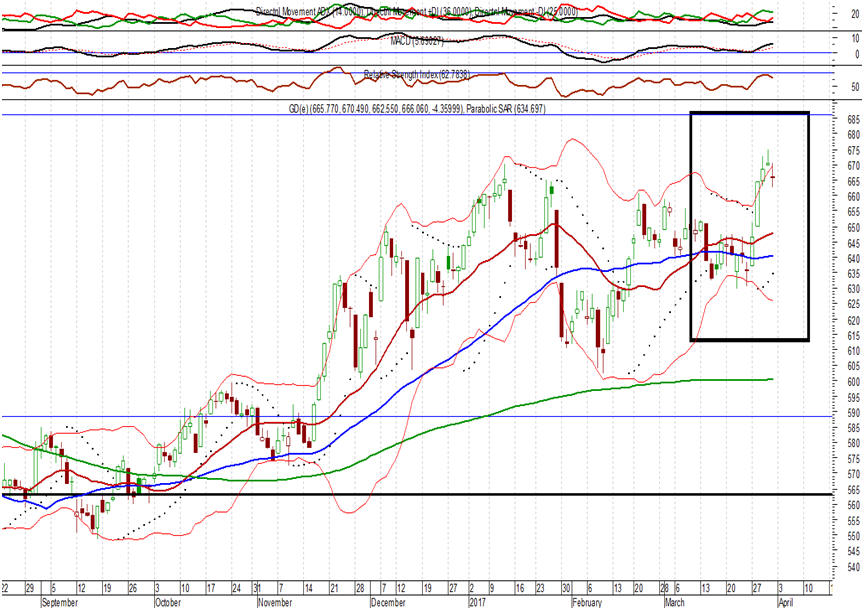Click the MACD (5.63027) indicator label
The height and width of the screenshot is (610, 864).
[417, 41]
